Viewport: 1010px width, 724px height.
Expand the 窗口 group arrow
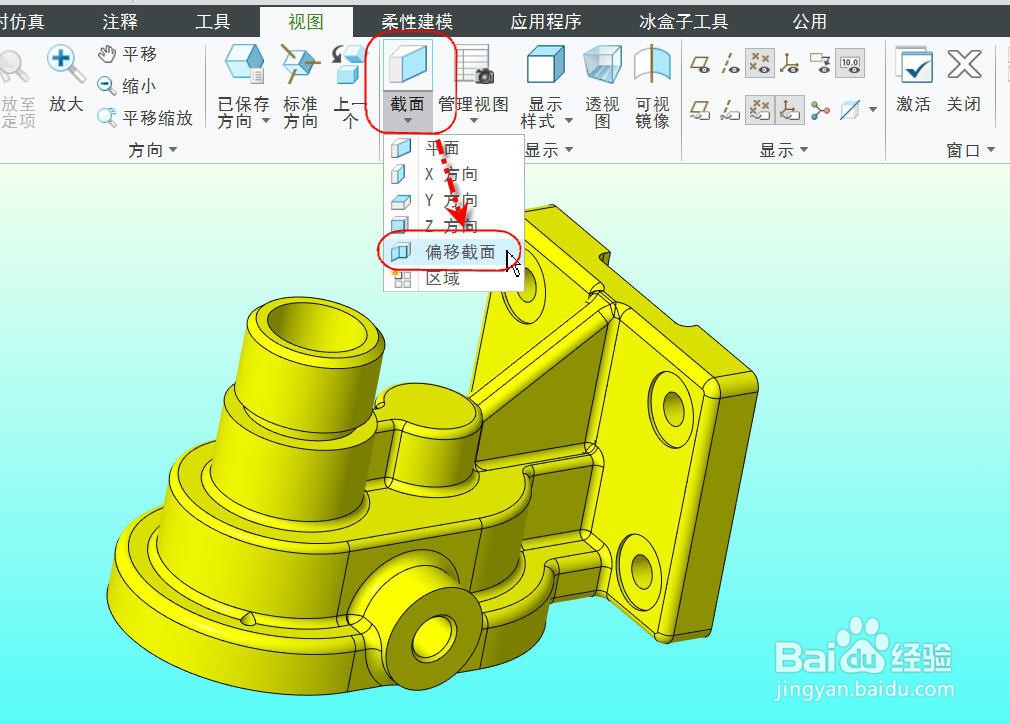[991, 150]
